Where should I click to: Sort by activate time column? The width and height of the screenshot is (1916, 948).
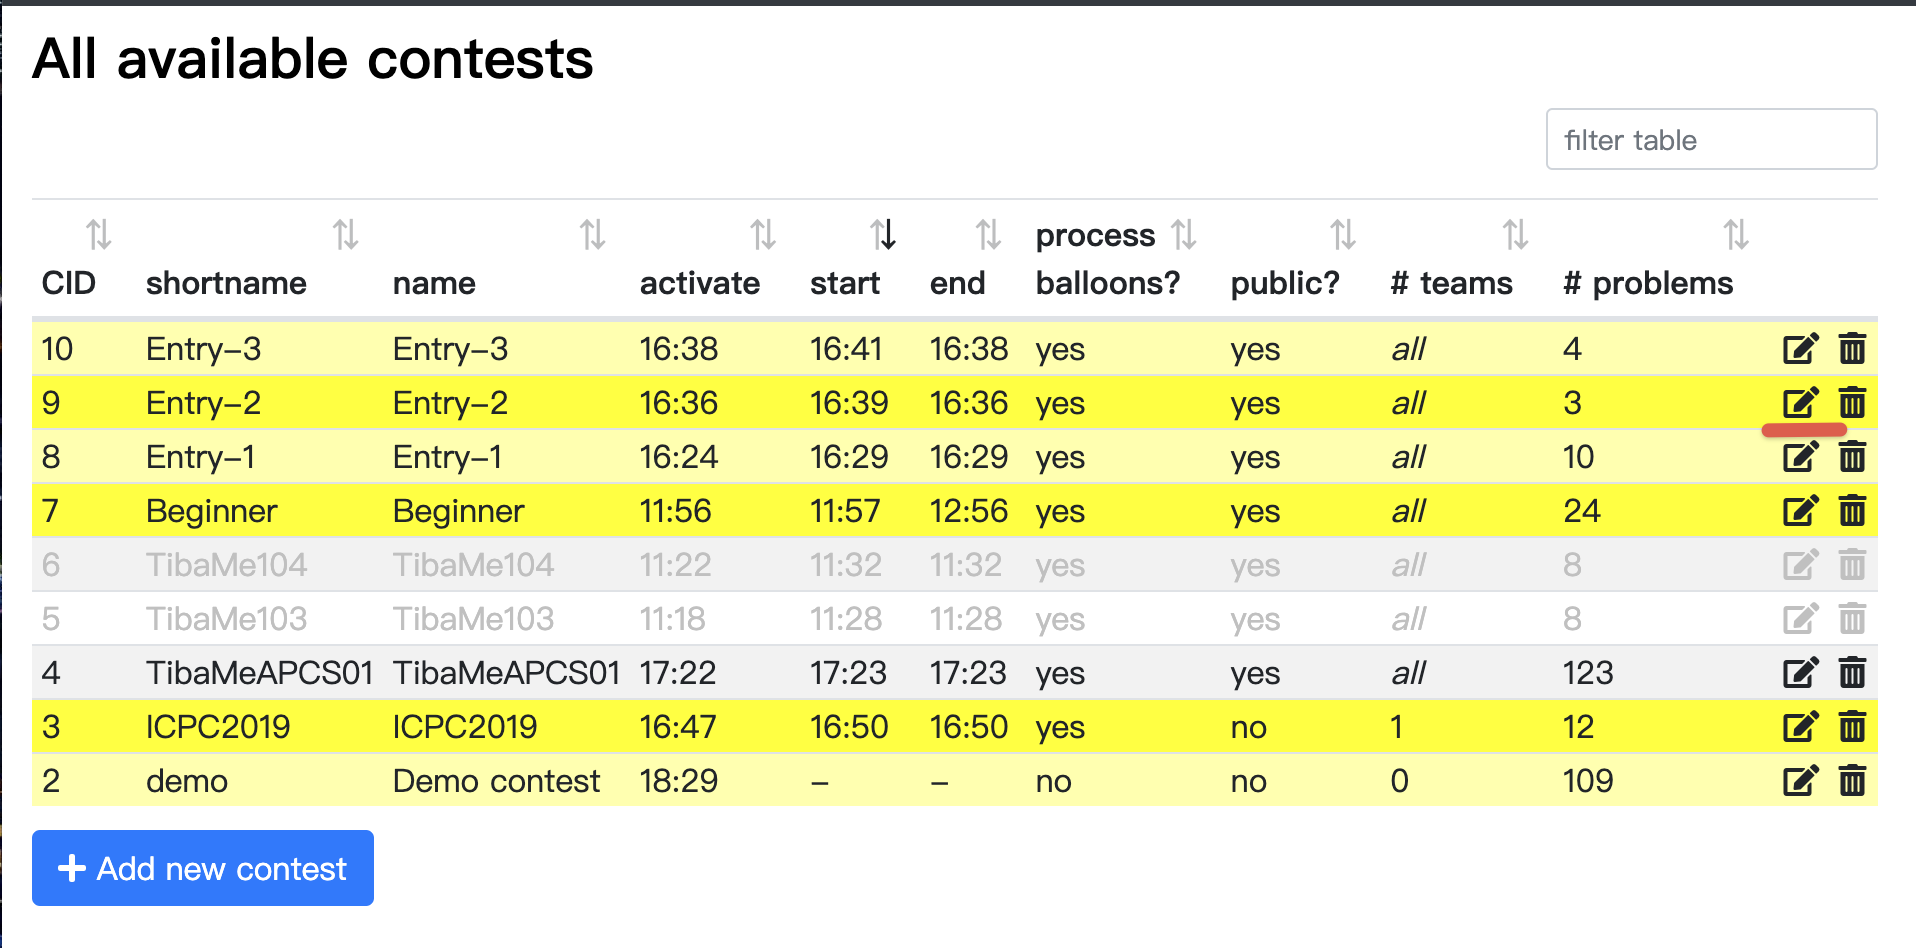click(x=763, y=235)
